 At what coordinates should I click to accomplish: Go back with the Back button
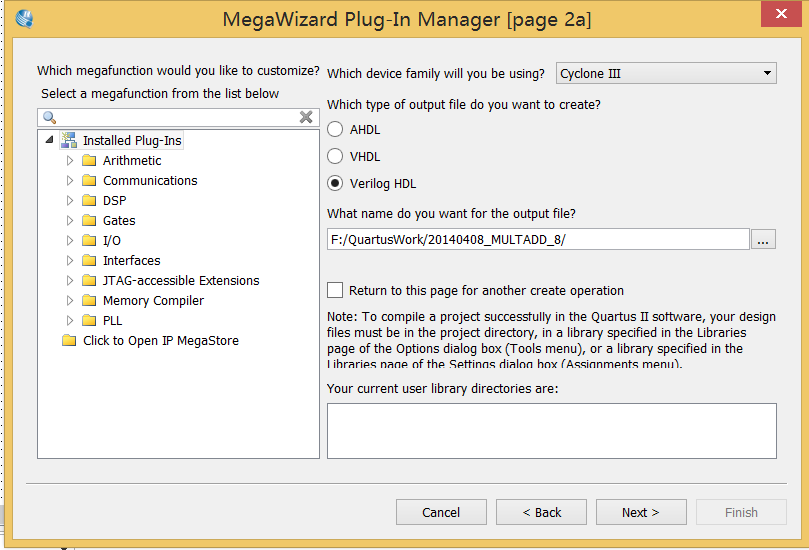click(541, 512)
